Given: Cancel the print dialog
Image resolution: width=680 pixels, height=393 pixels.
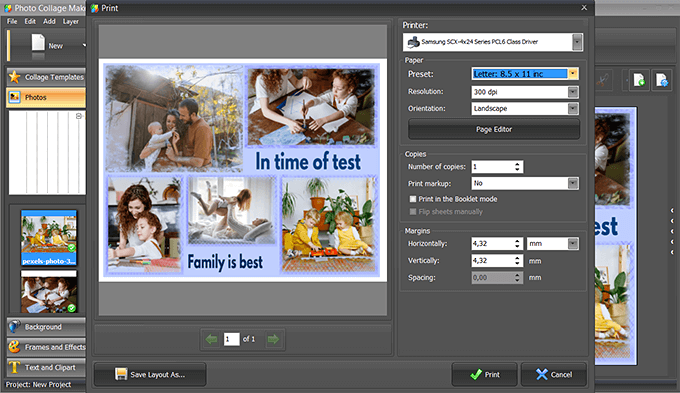Looking at the screenshot, I should pos(554,374).
